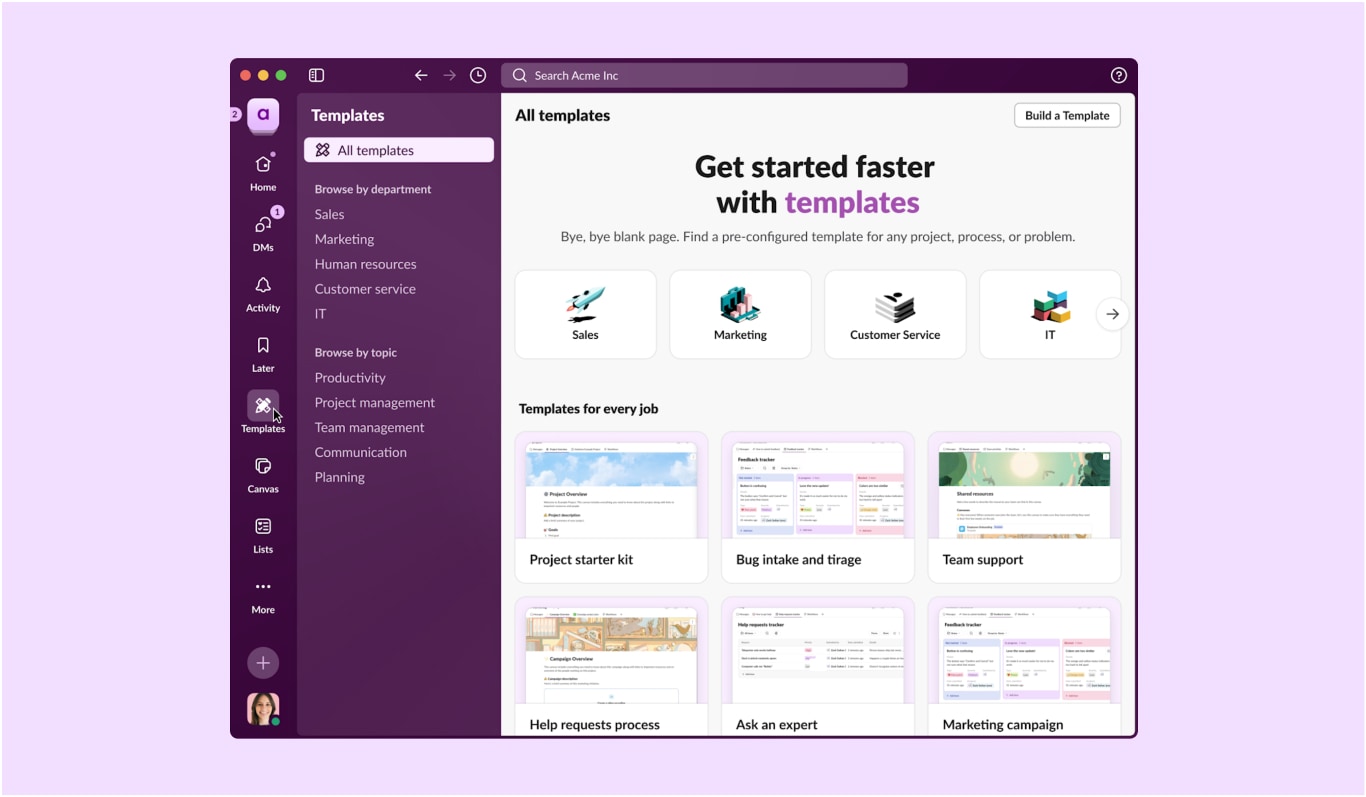Select the Marketing category card
This screenshot has width=1366, height=797.
pos(740,314)
